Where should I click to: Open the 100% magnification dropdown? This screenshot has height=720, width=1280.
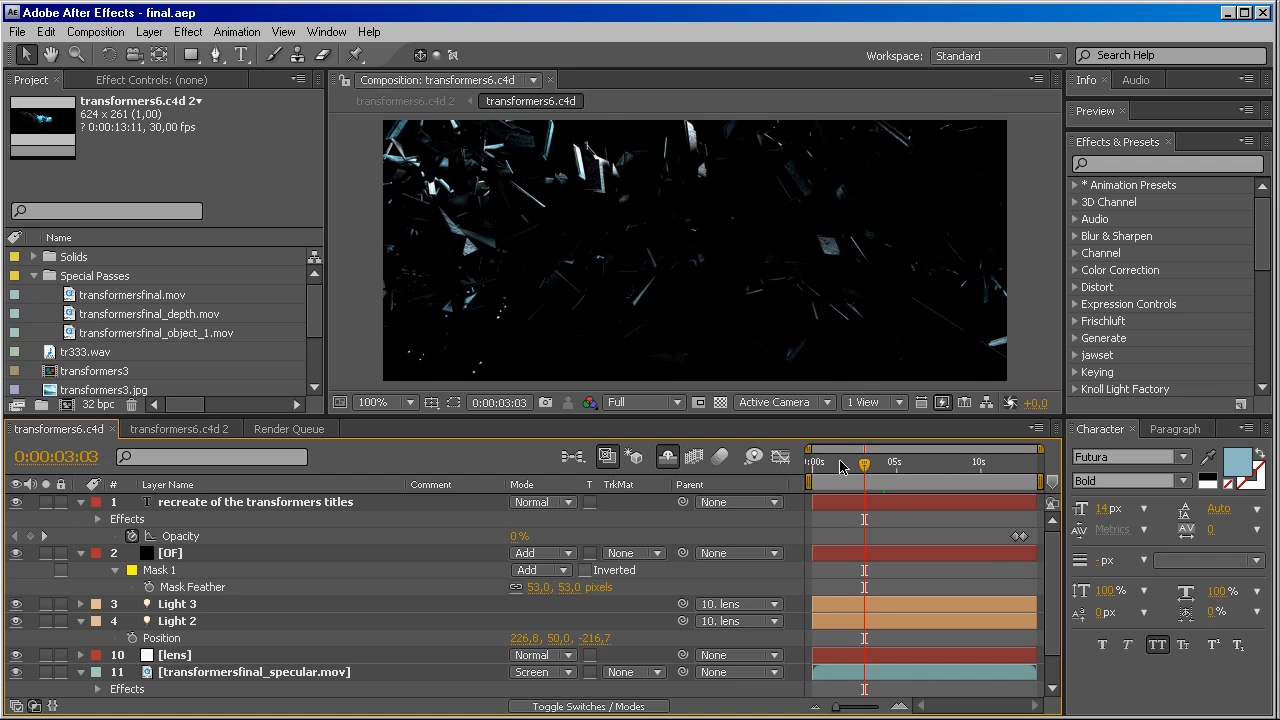[x=387, y=403]
